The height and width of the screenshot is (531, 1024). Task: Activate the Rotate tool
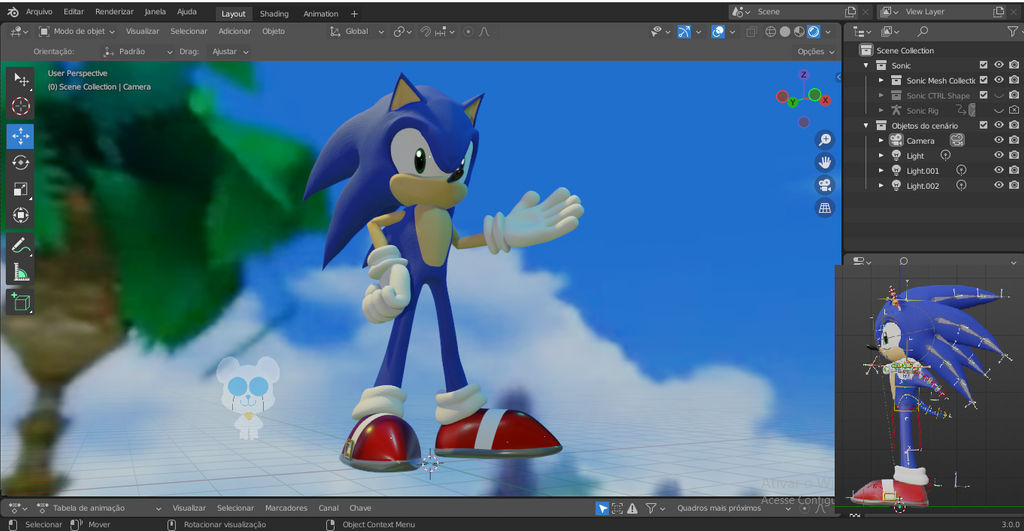[21, 162]
